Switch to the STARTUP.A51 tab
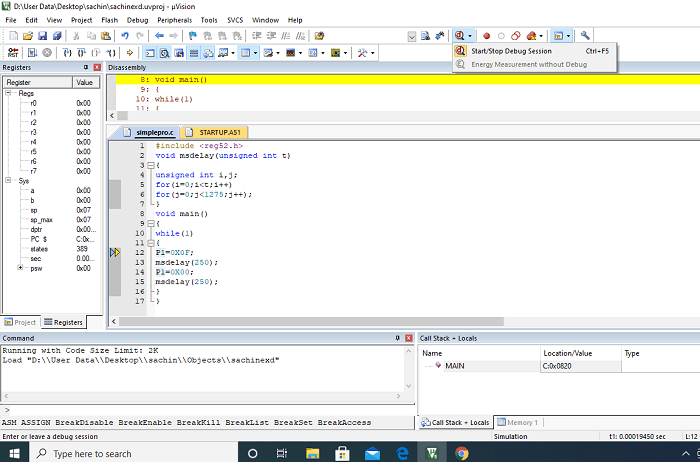The width and height of the screenshot is (700, 462). (214, 132)
